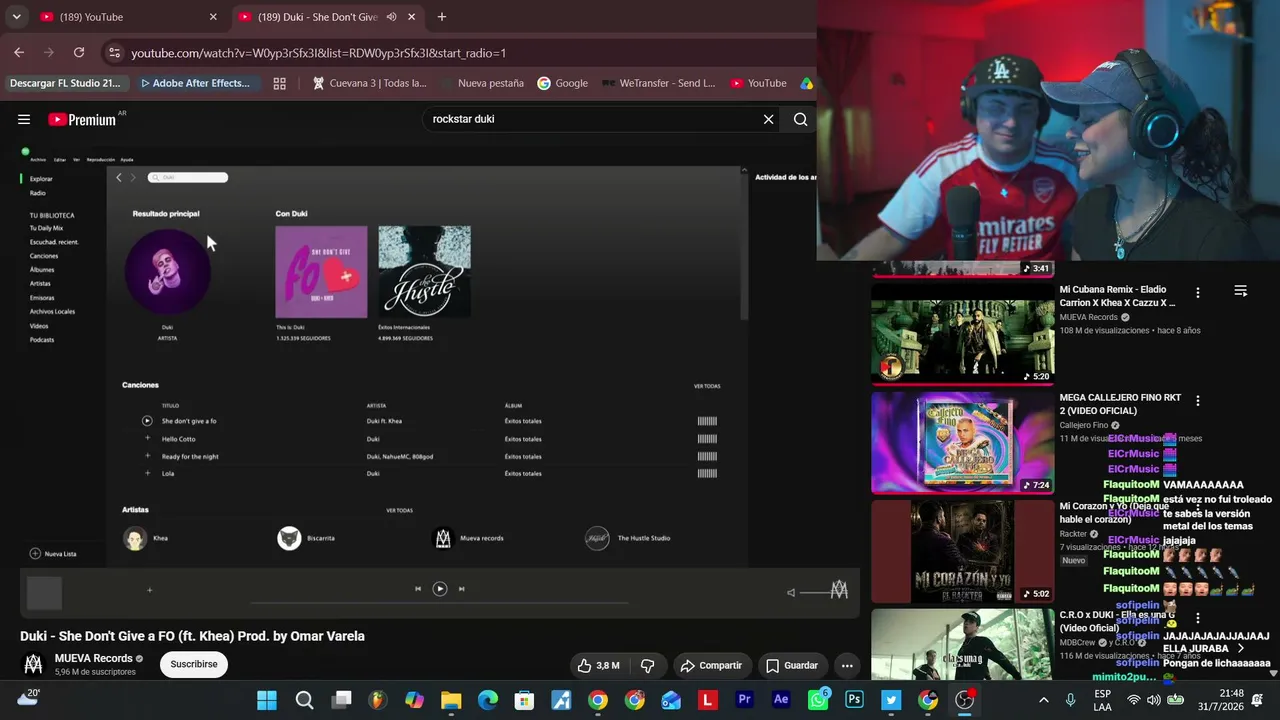Run search with the magnifier button

click(800, 119)
